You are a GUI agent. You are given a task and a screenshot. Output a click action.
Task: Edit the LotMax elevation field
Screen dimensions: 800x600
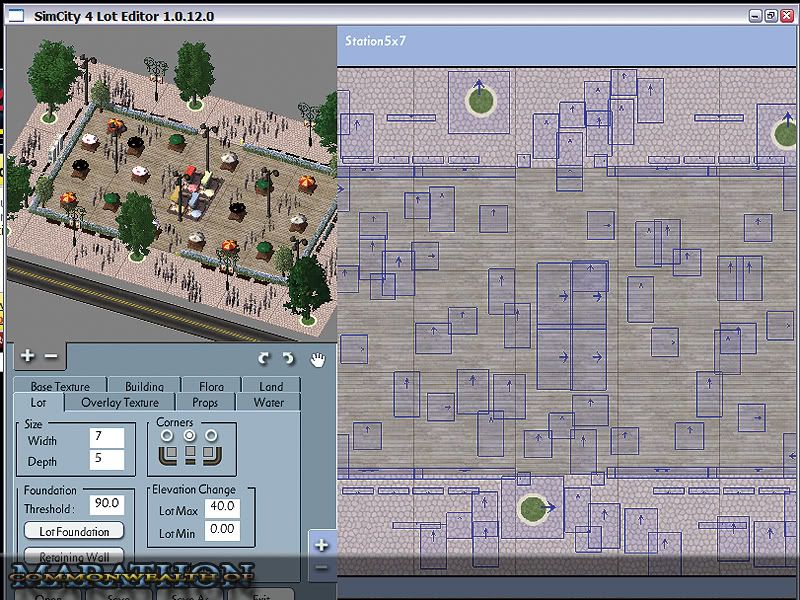pyautogui.click(x=222, y=507)
